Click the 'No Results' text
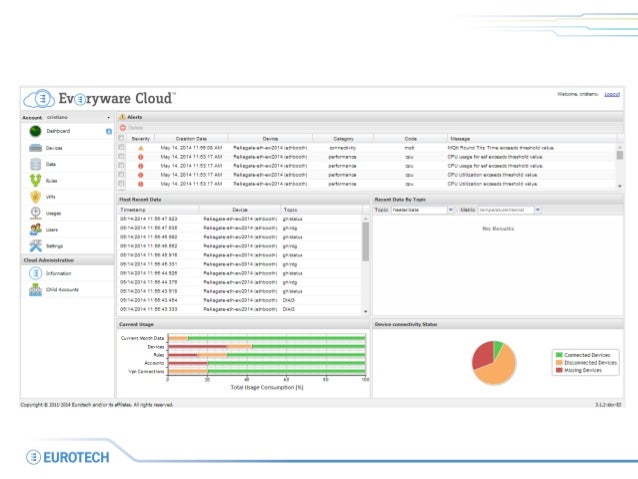 pos(498,229)
